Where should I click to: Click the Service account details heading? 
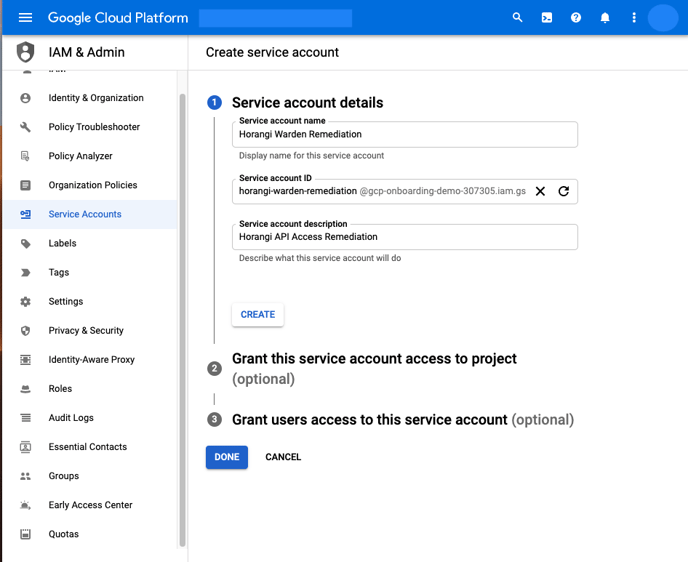(x=307, y=103)
